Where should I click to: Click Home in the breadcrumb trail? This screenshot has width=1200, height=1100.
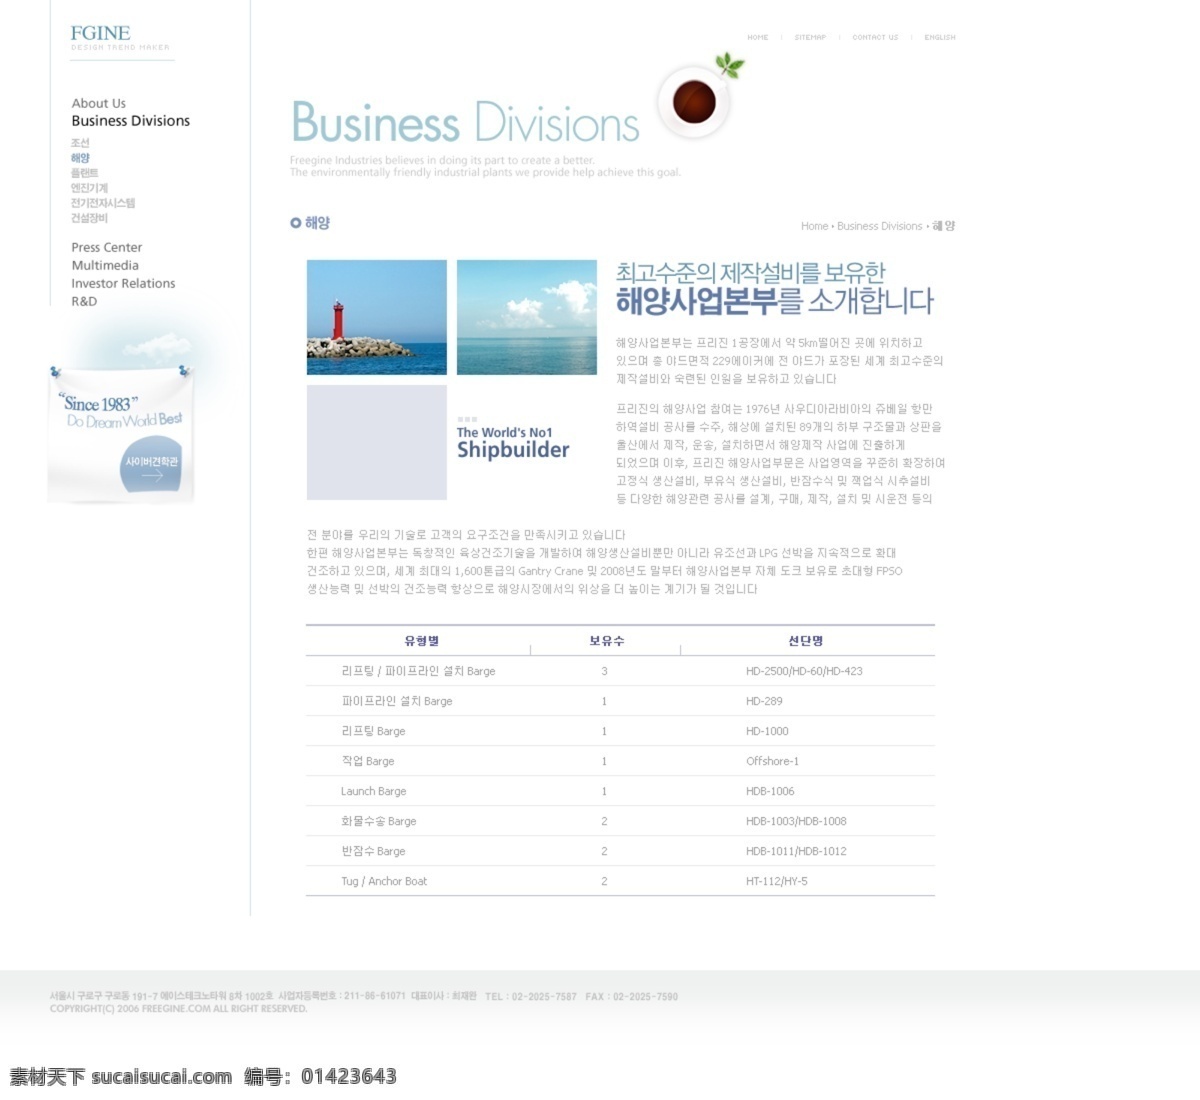pyautogui.click(x=814, y=226)
